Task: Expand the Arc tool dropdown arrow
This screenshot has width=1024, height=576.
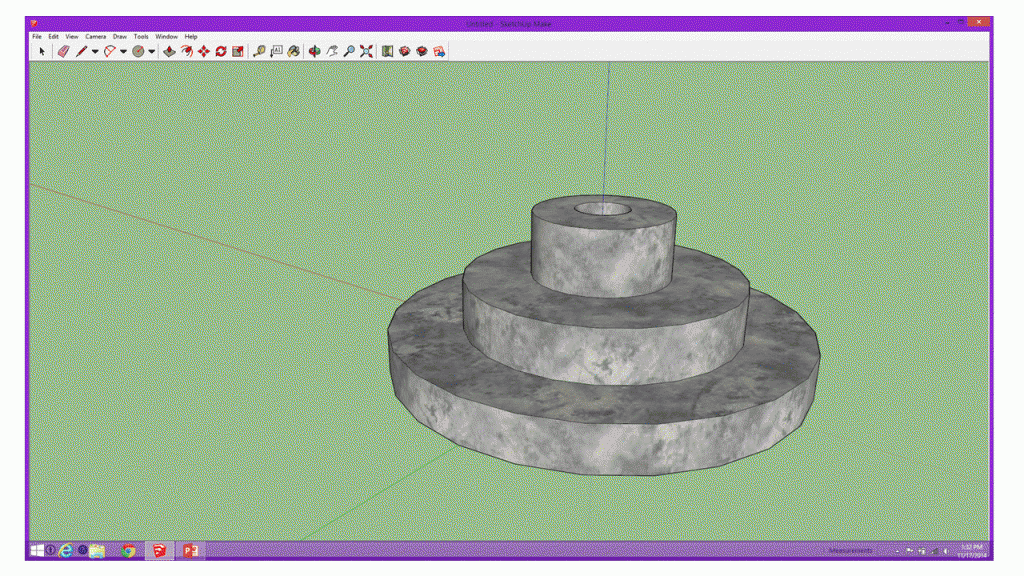Action: [123, 51]
